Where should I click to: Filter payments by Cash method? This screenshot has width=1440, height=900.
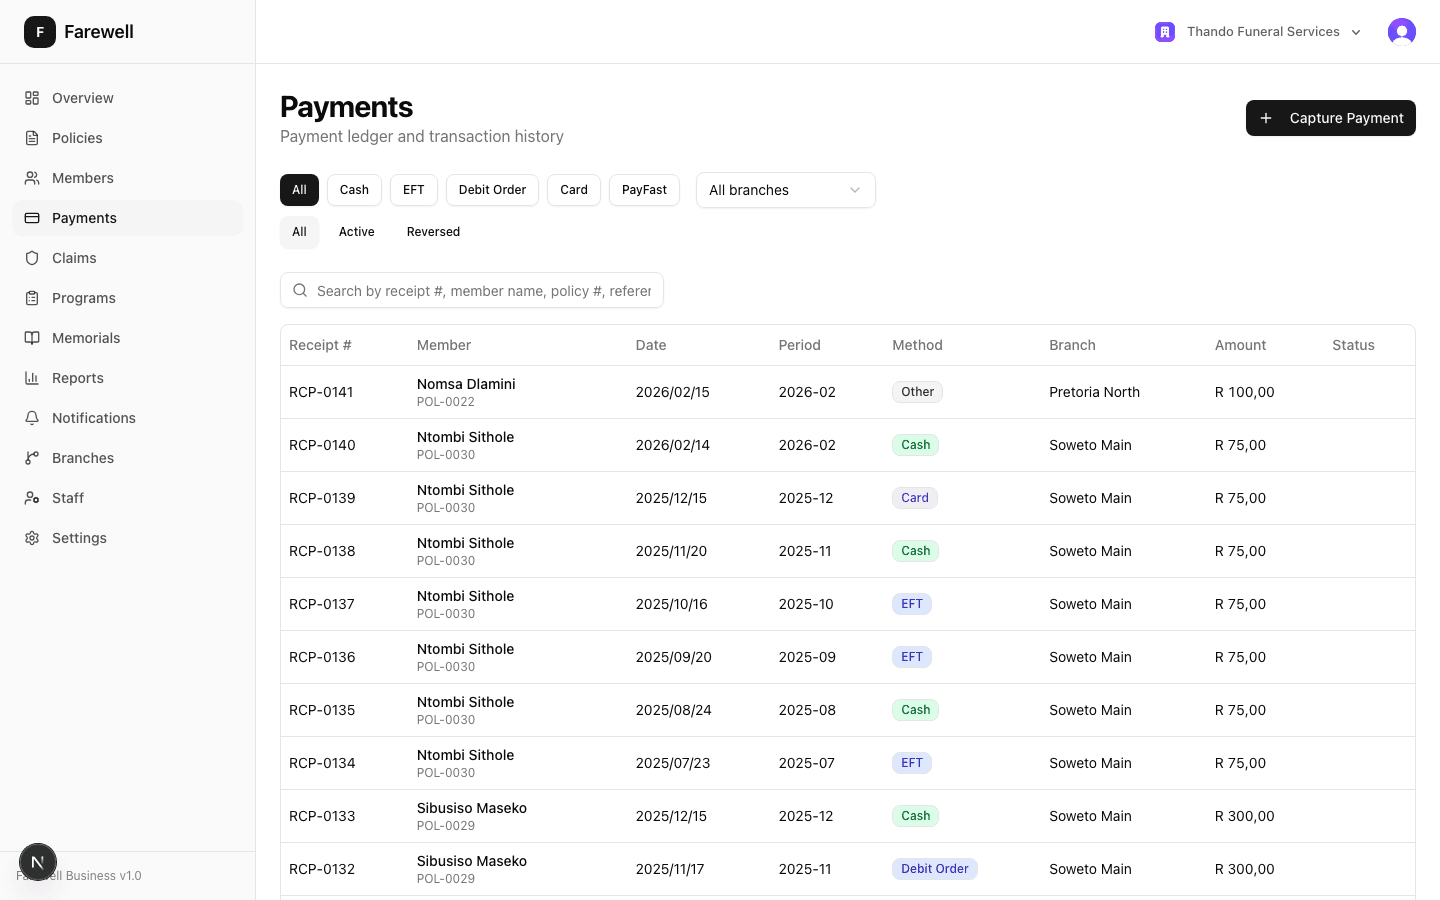pos(354,190)
